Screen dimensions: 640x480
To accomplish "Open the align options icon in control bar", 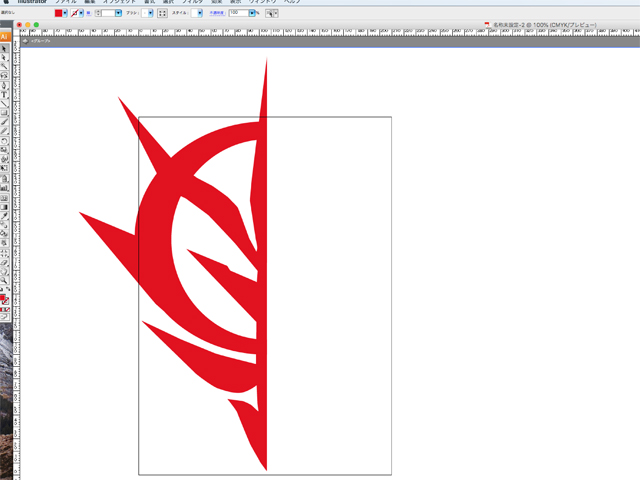I will [162, 13].
